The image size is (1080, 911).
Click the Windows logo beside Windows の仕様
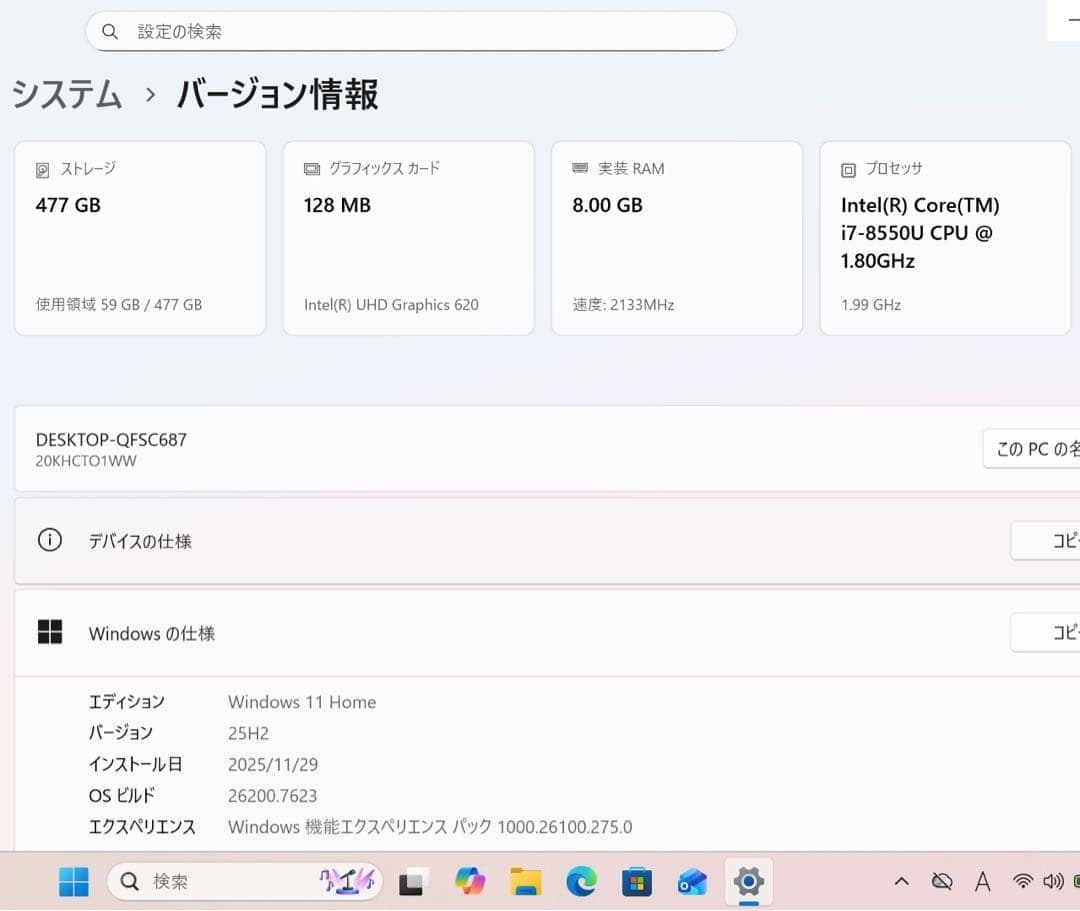tap(51, 632)
